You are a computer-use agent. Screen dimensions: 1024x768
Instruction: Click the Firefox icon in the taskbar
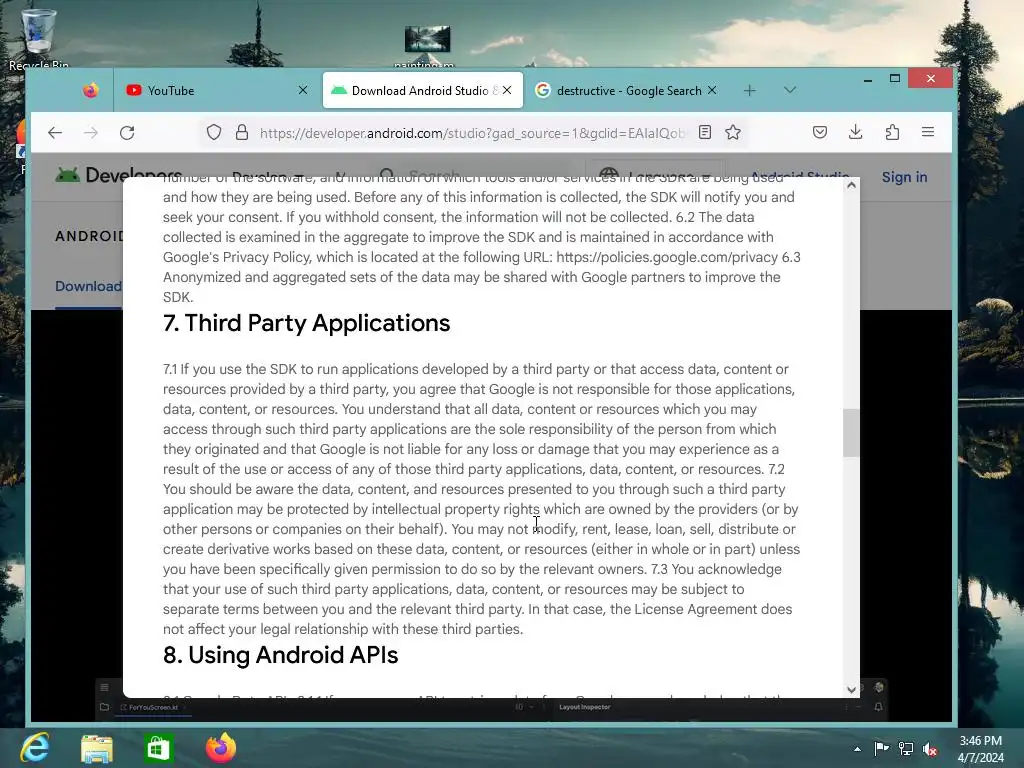[221, 748]
